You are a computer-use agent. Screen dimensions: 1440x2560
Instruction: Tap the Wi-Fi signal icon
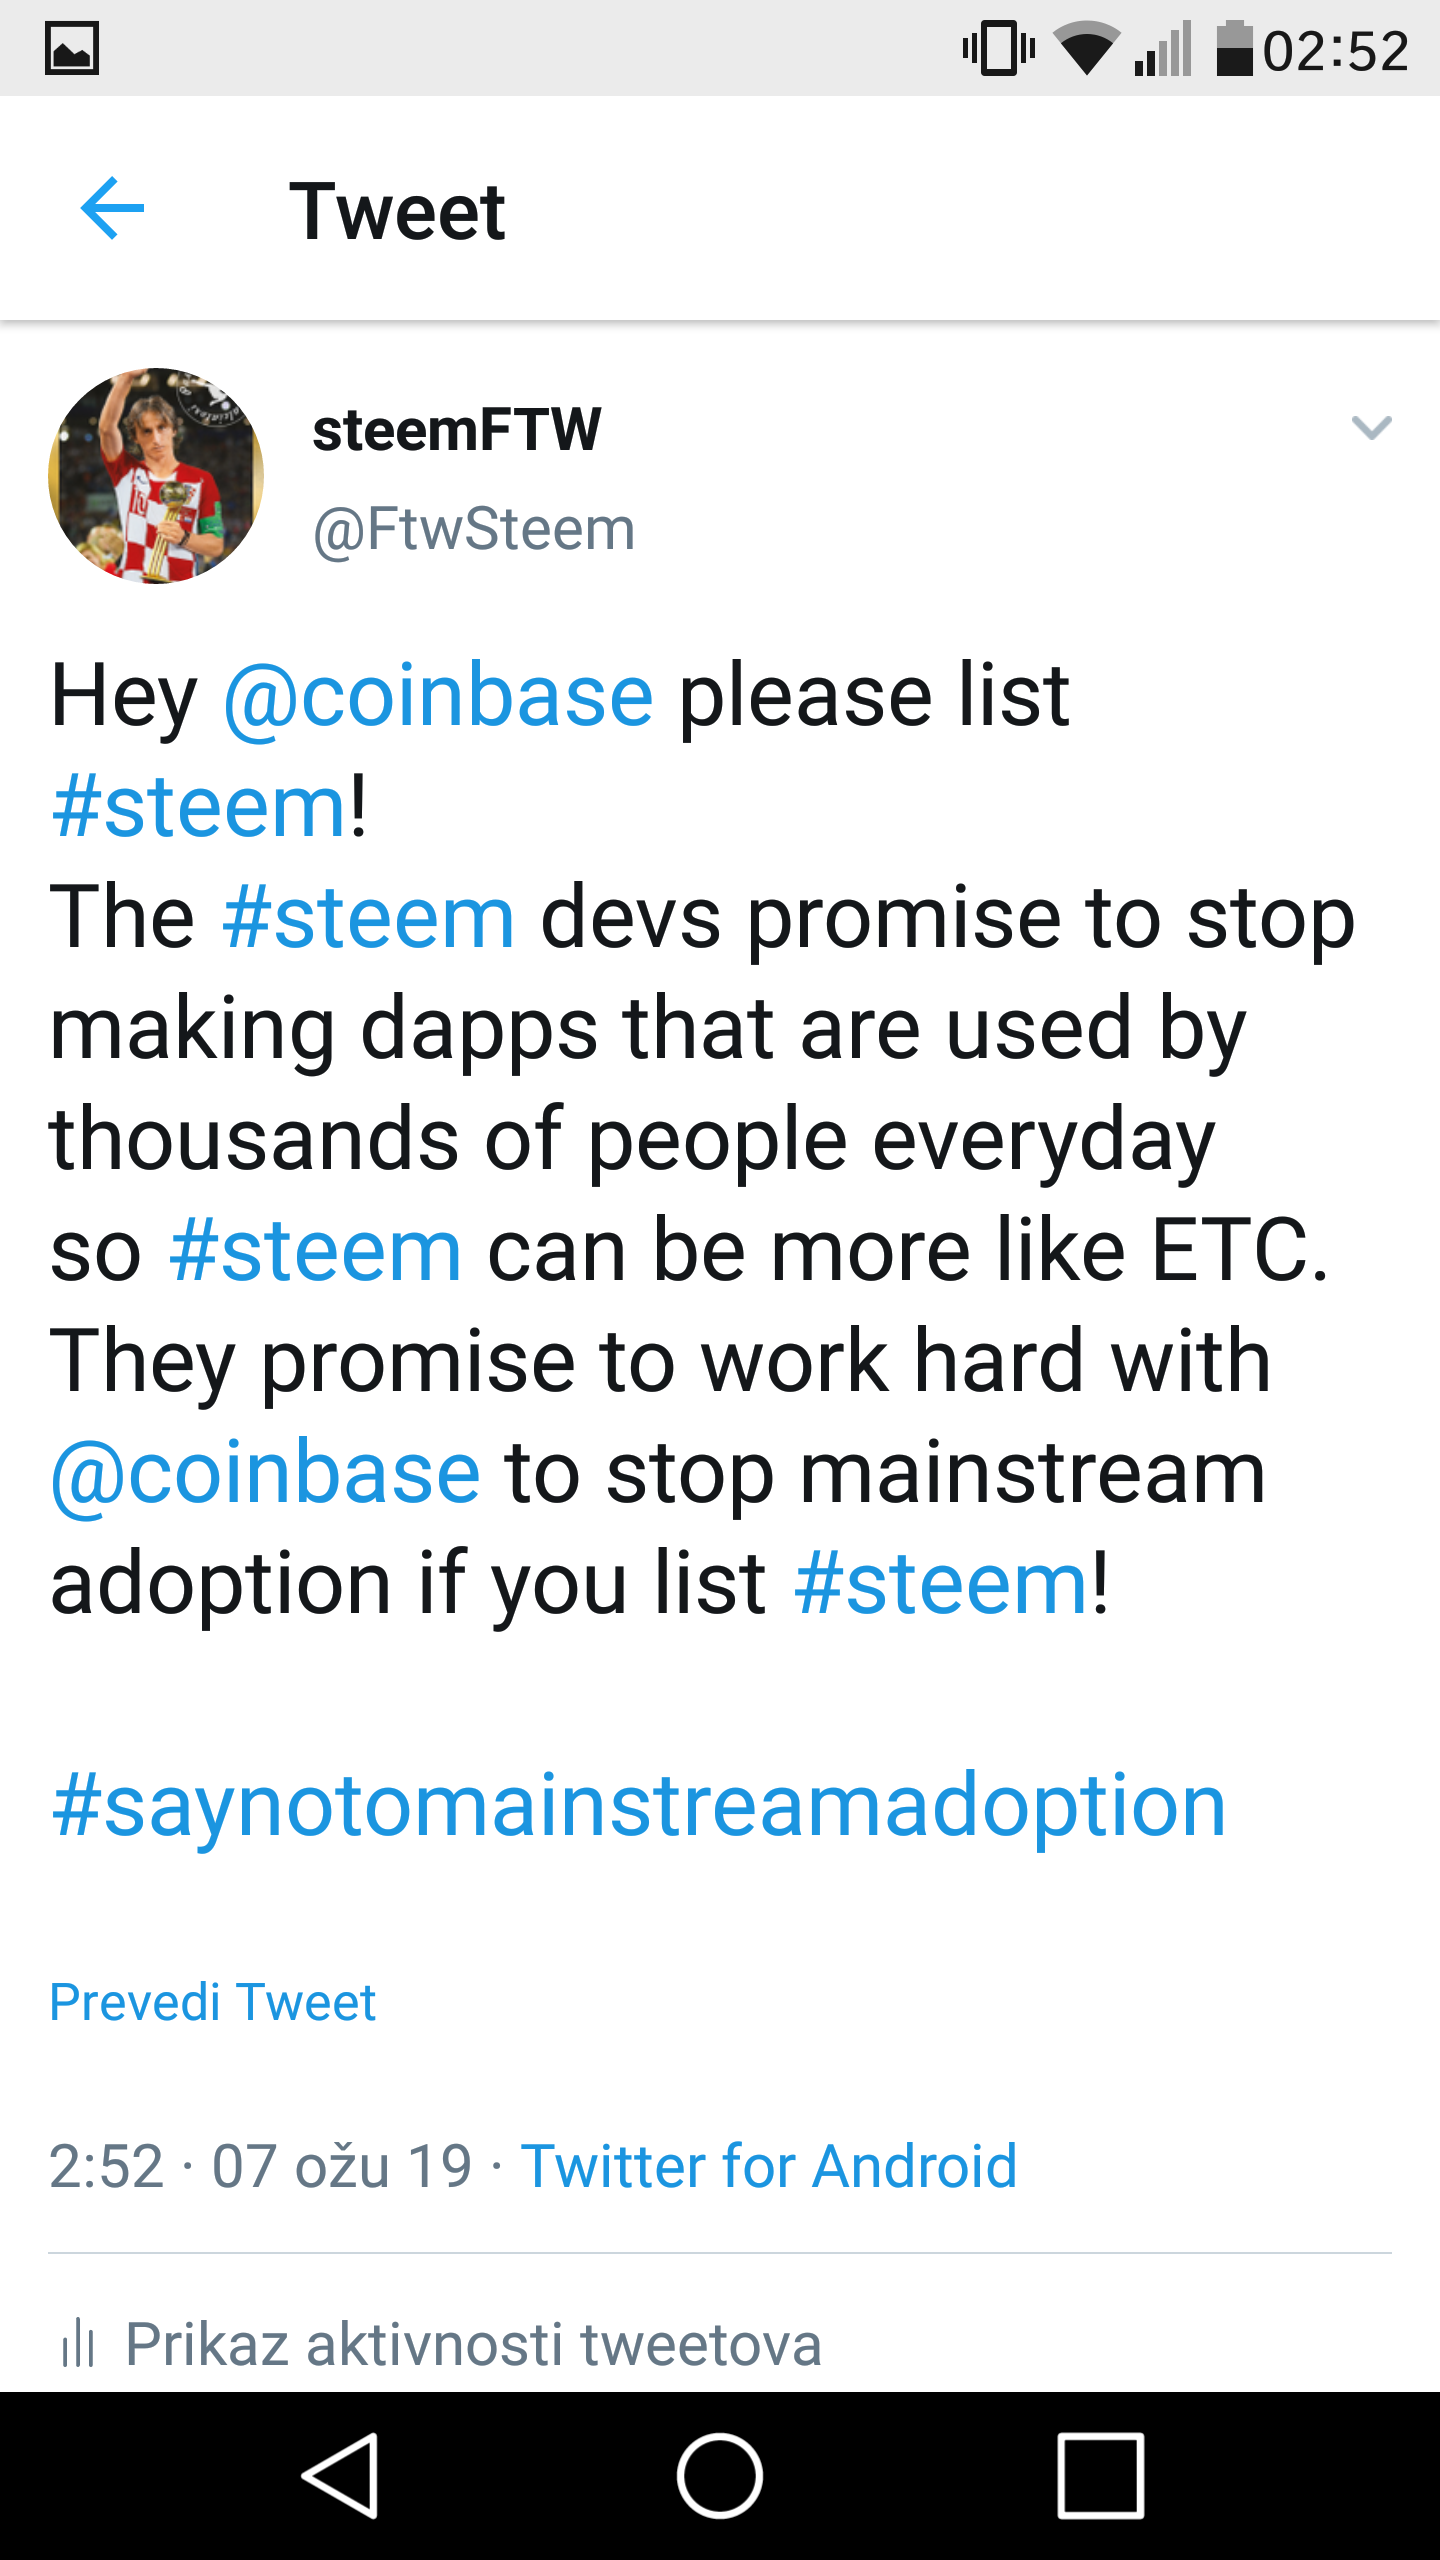pyautogui.click(x=1086, y=48)
